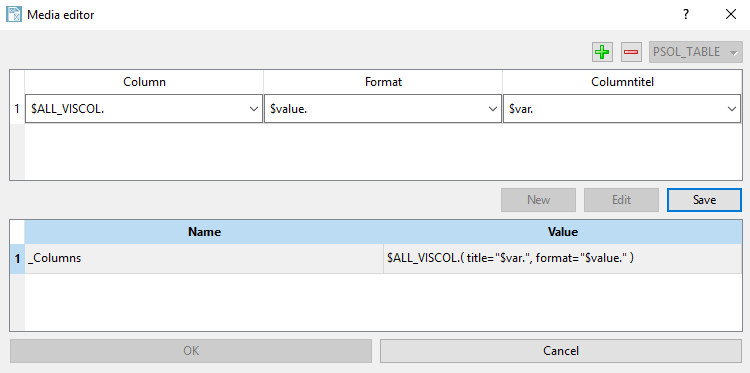The image size is (750, 373).
Task: Click the Media editor title bar icon
Action: point(14,14)
